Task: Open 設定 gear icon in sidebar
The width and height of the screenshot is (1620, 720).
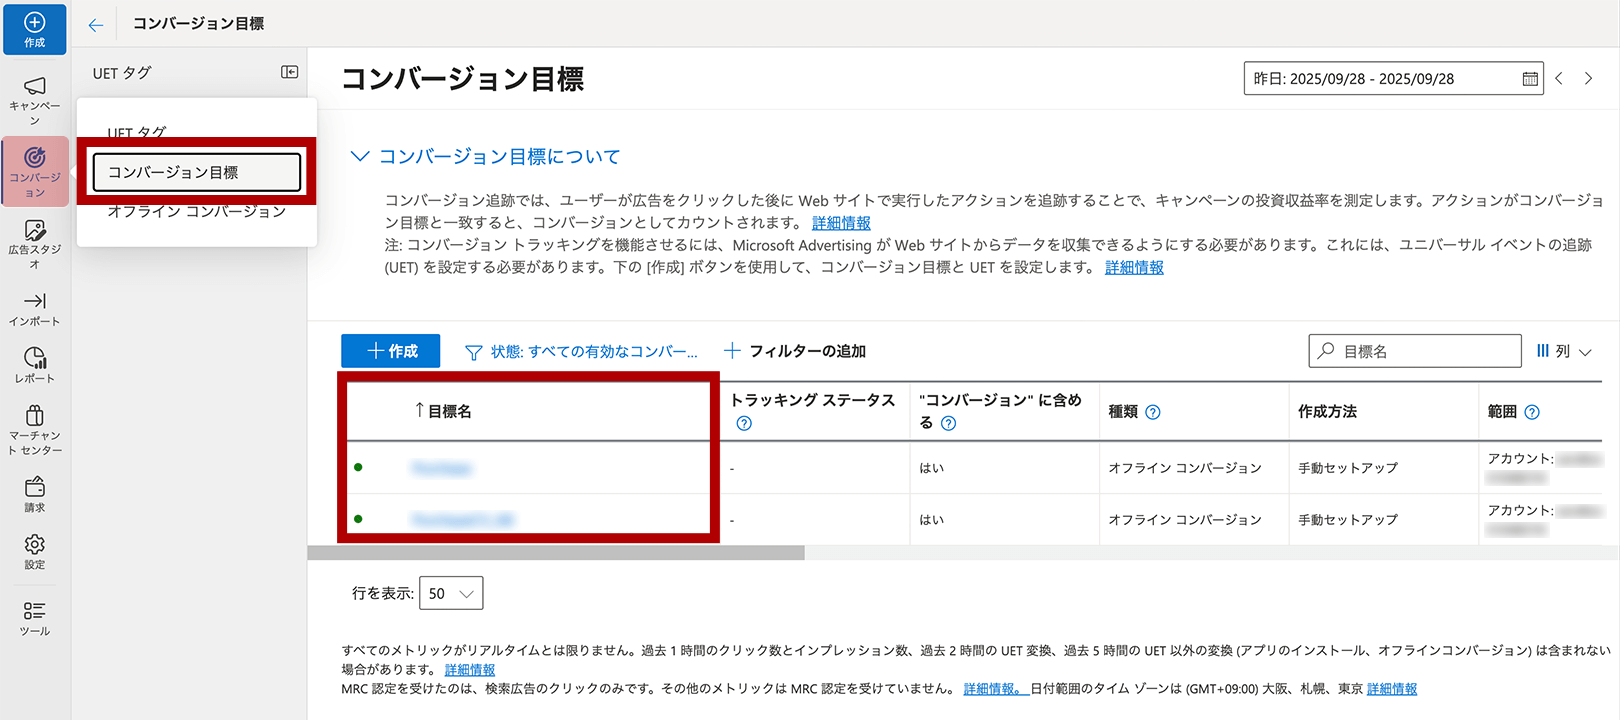Action: pos(34,551)
